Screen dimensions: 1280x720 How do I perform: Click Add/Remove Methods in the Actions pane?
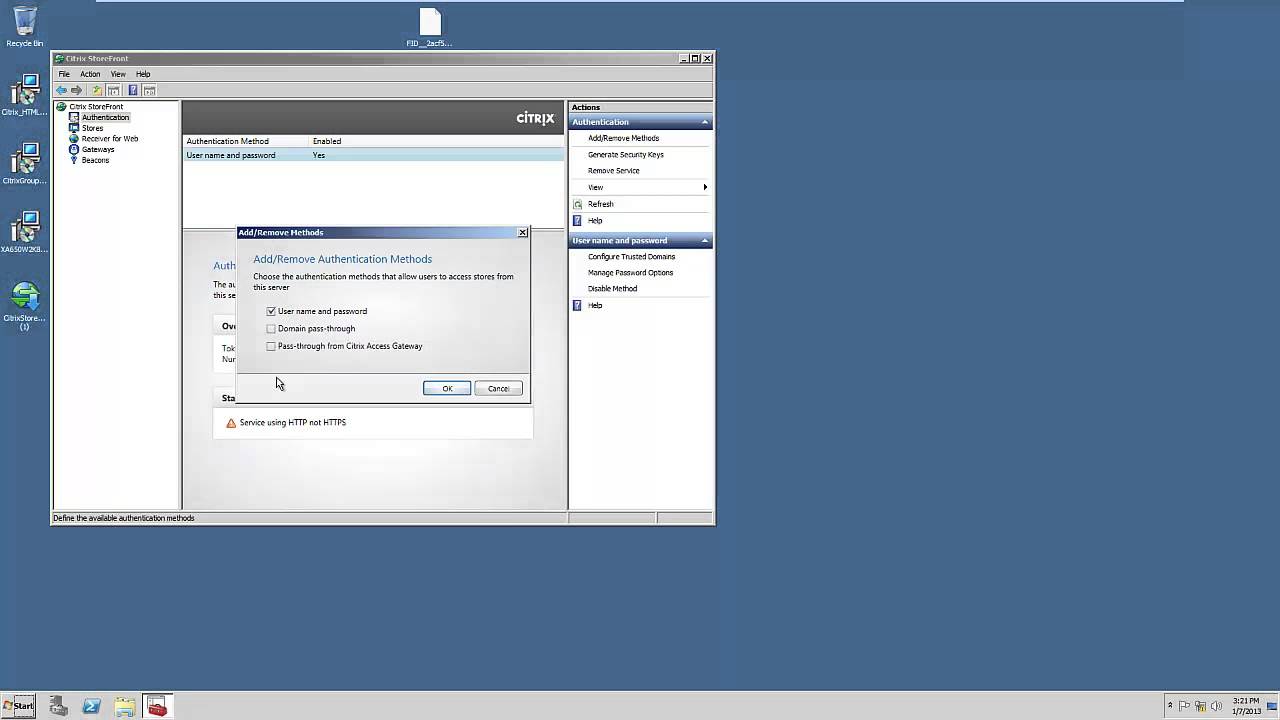tap(623, 138)
